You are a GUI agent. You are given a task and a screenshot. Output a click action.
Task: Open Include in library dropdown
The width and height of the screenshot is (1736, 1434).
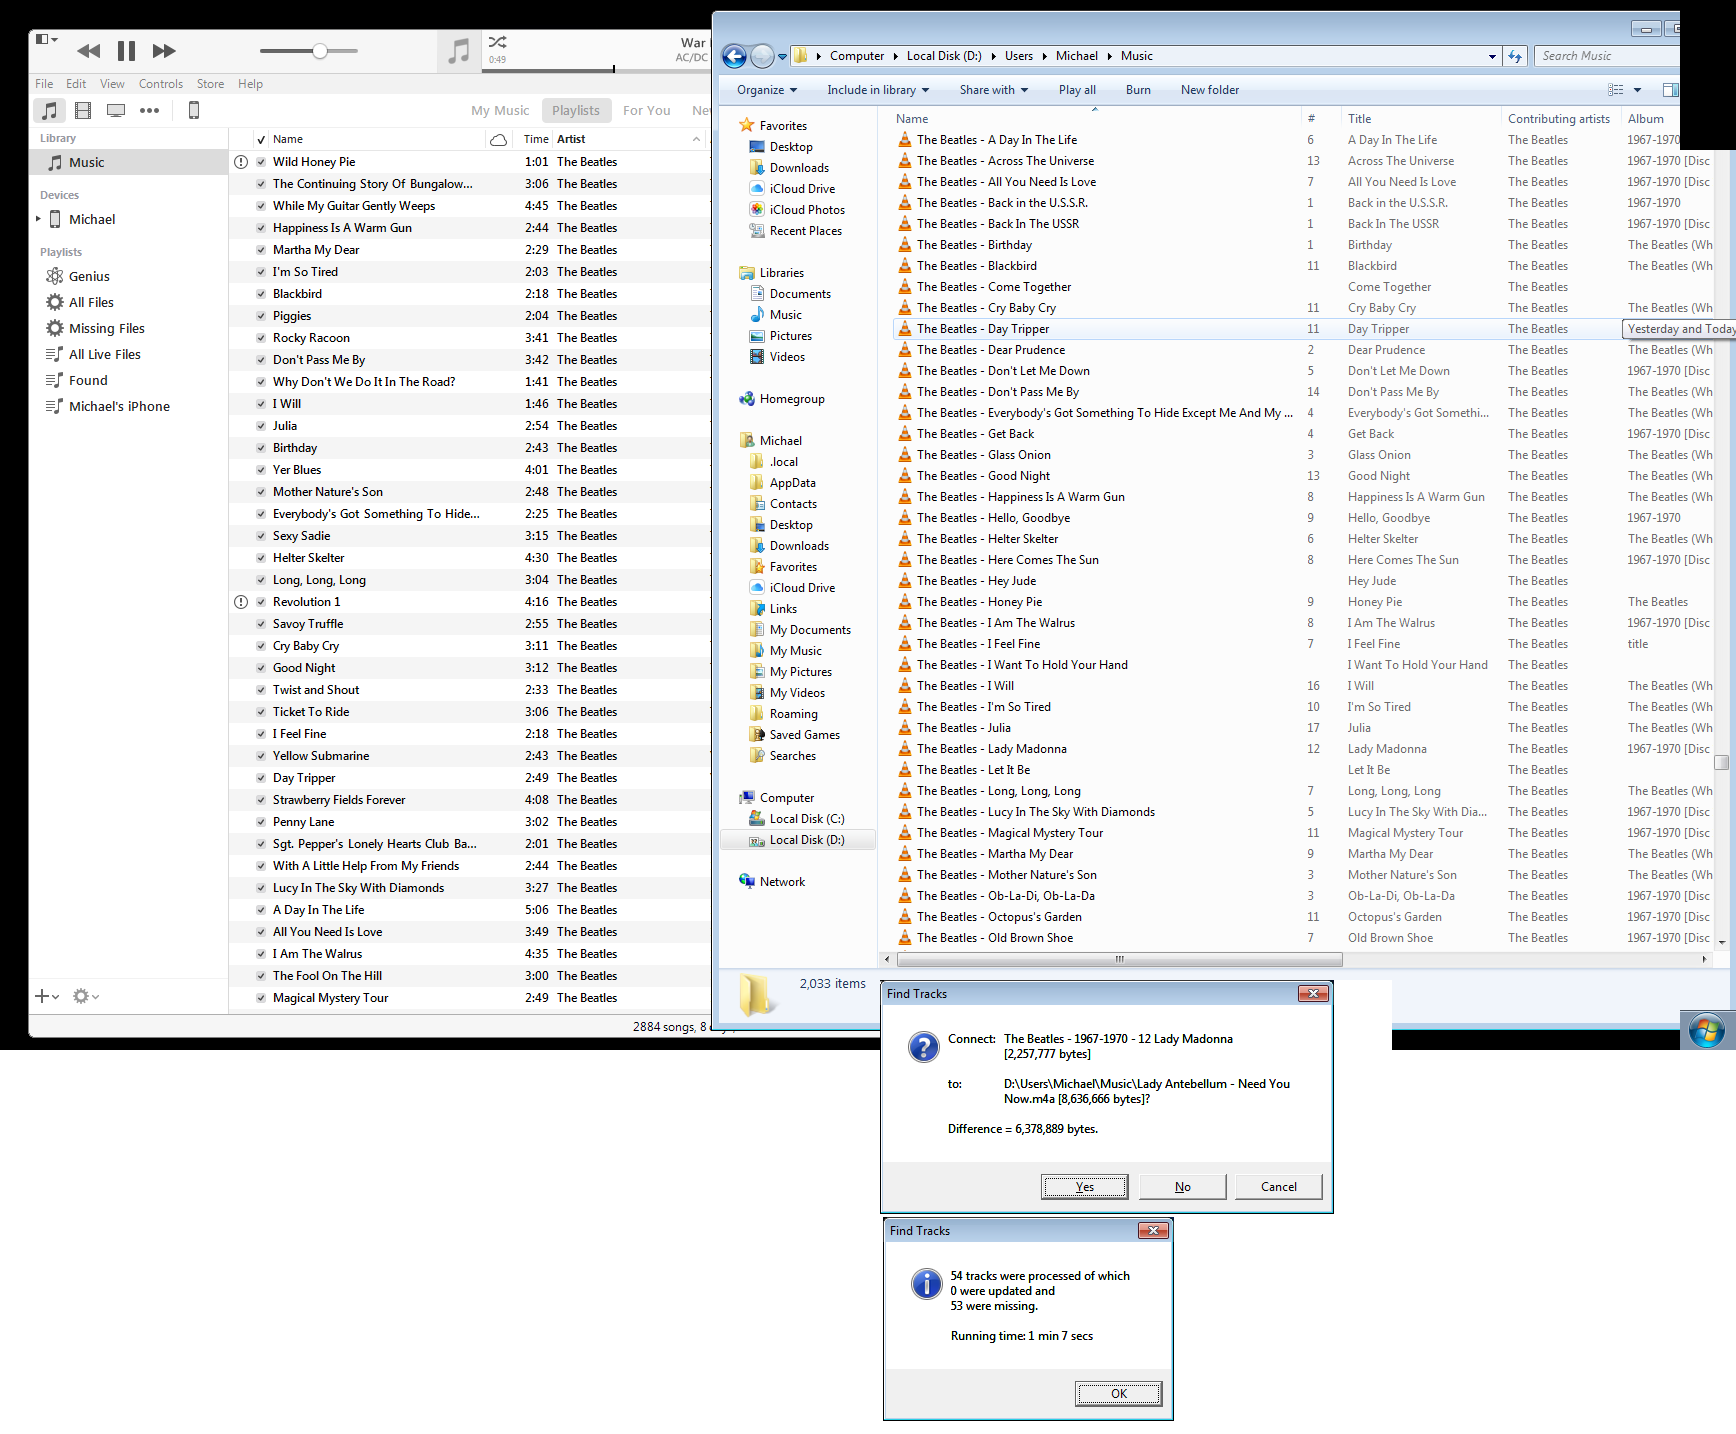[x=878, y=90]
